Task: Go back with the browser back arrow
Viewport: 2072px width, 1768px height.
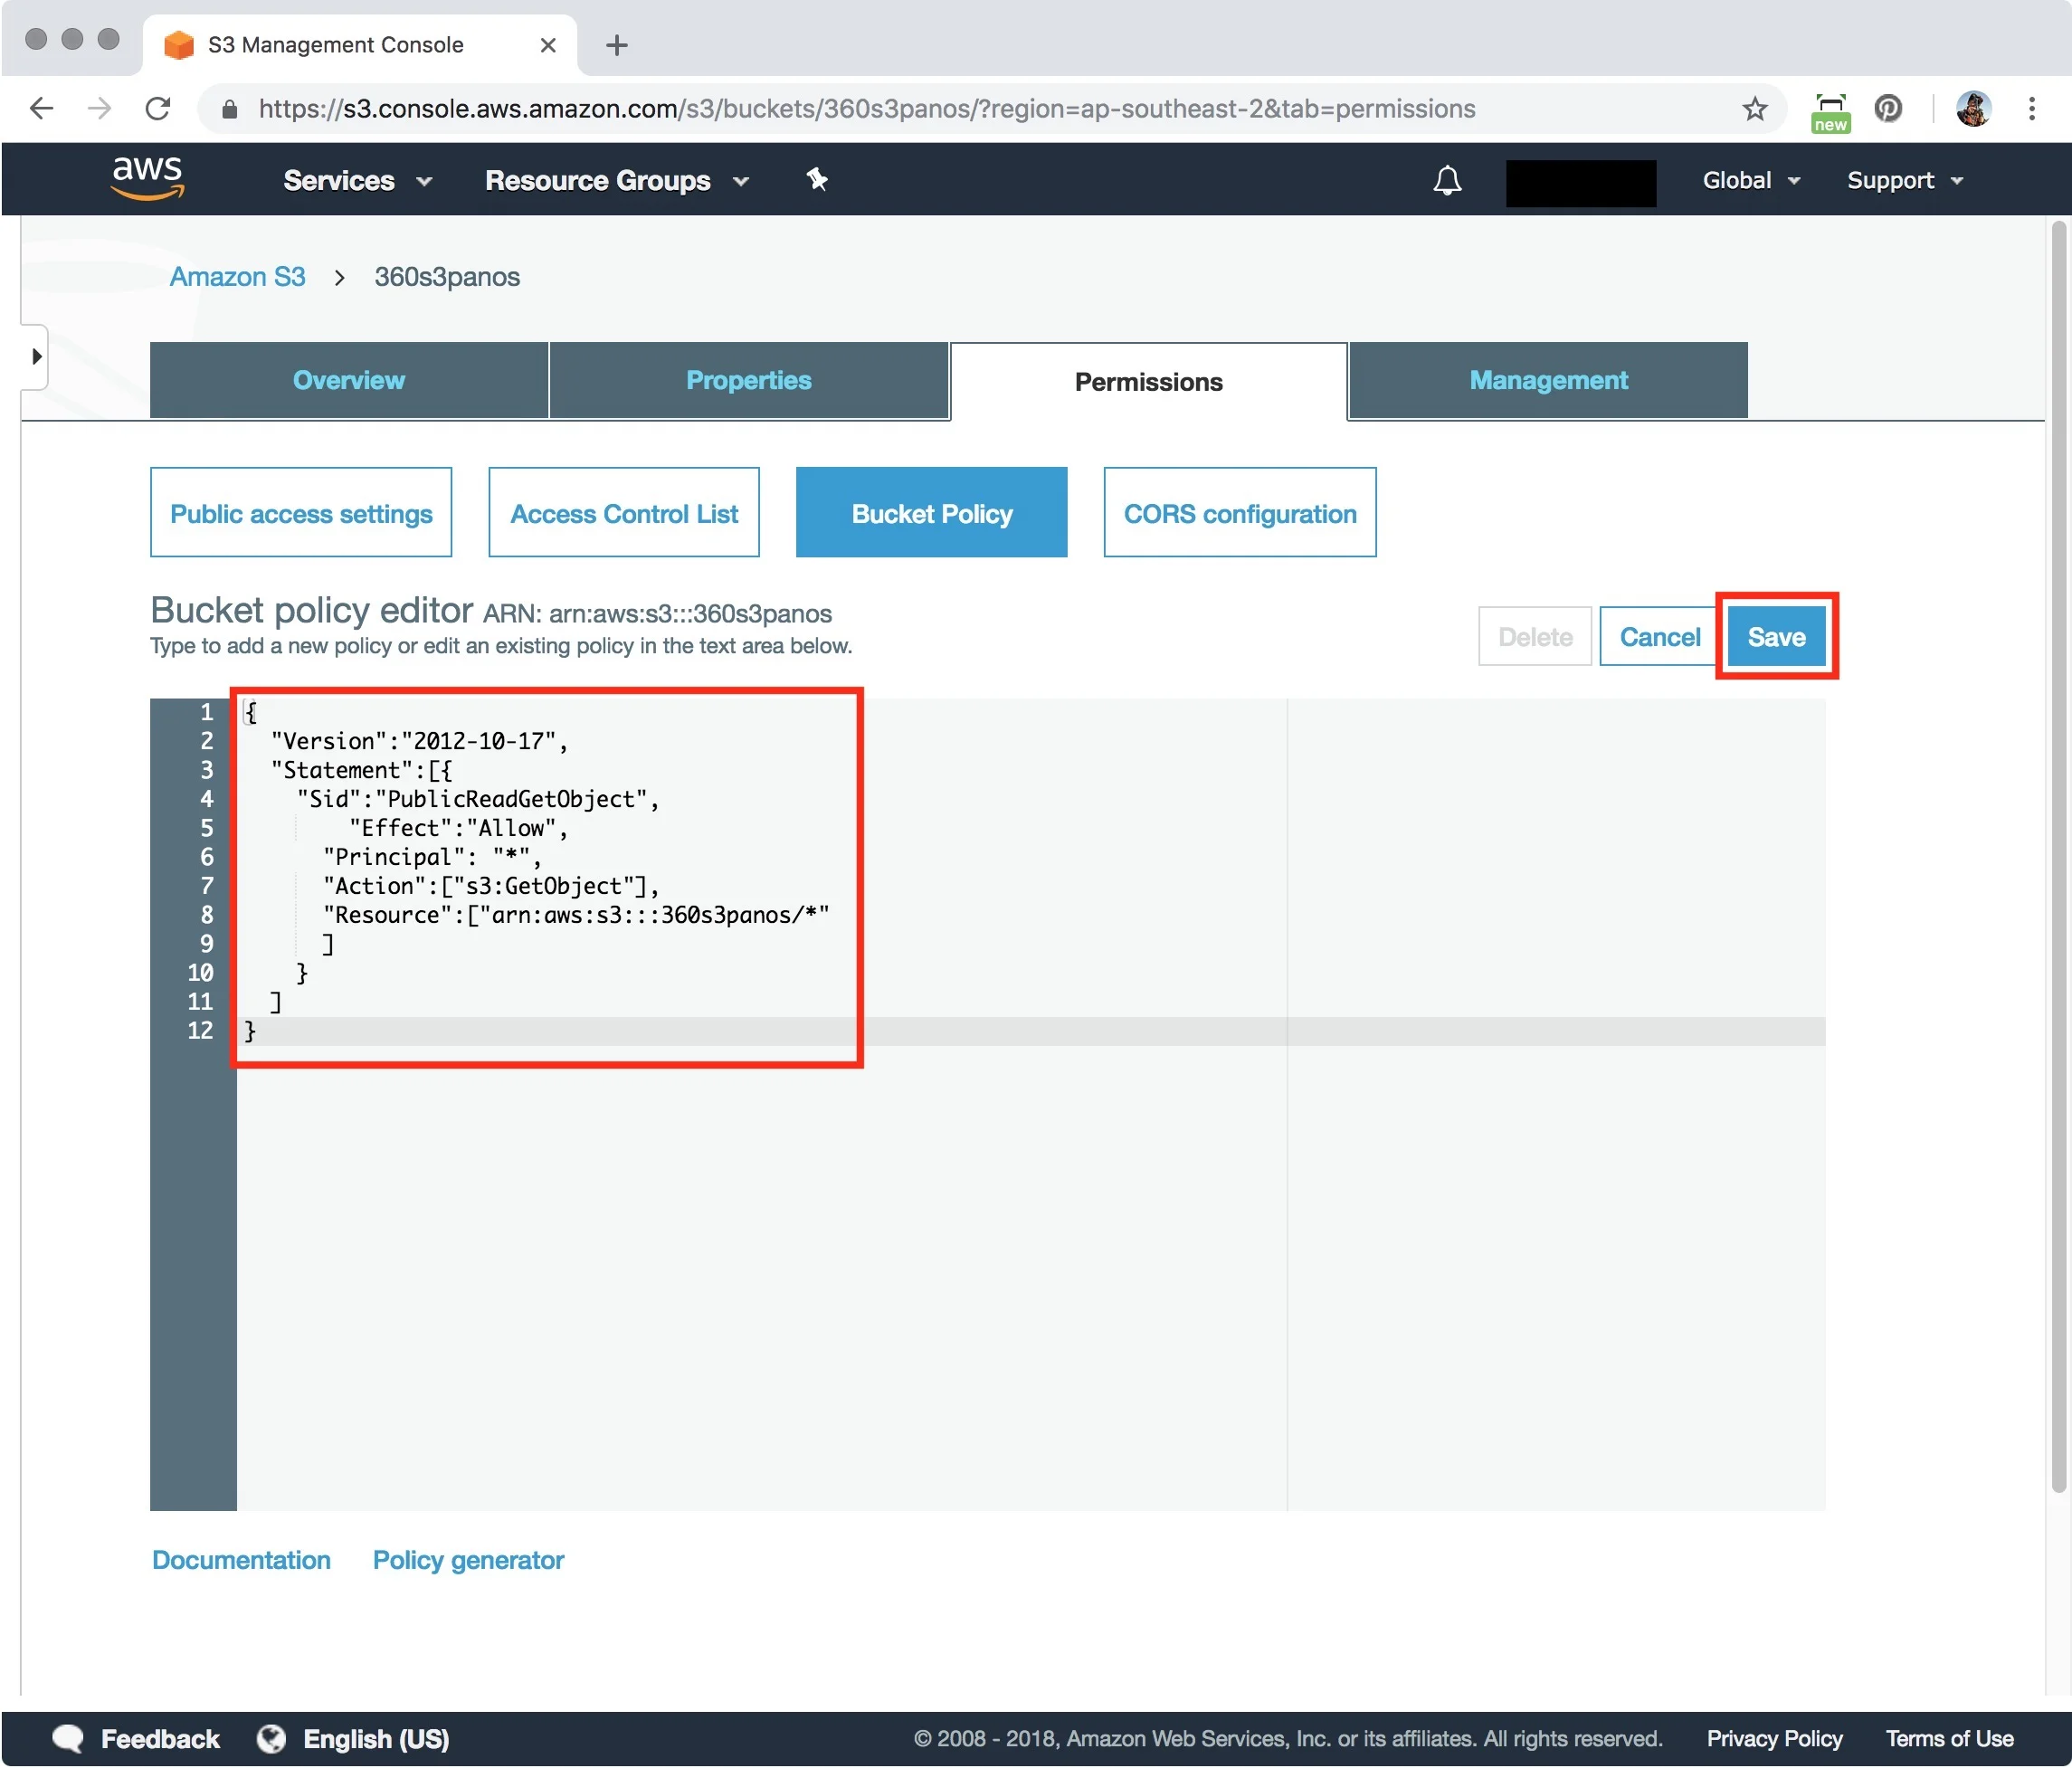Action: coord(41,108)
